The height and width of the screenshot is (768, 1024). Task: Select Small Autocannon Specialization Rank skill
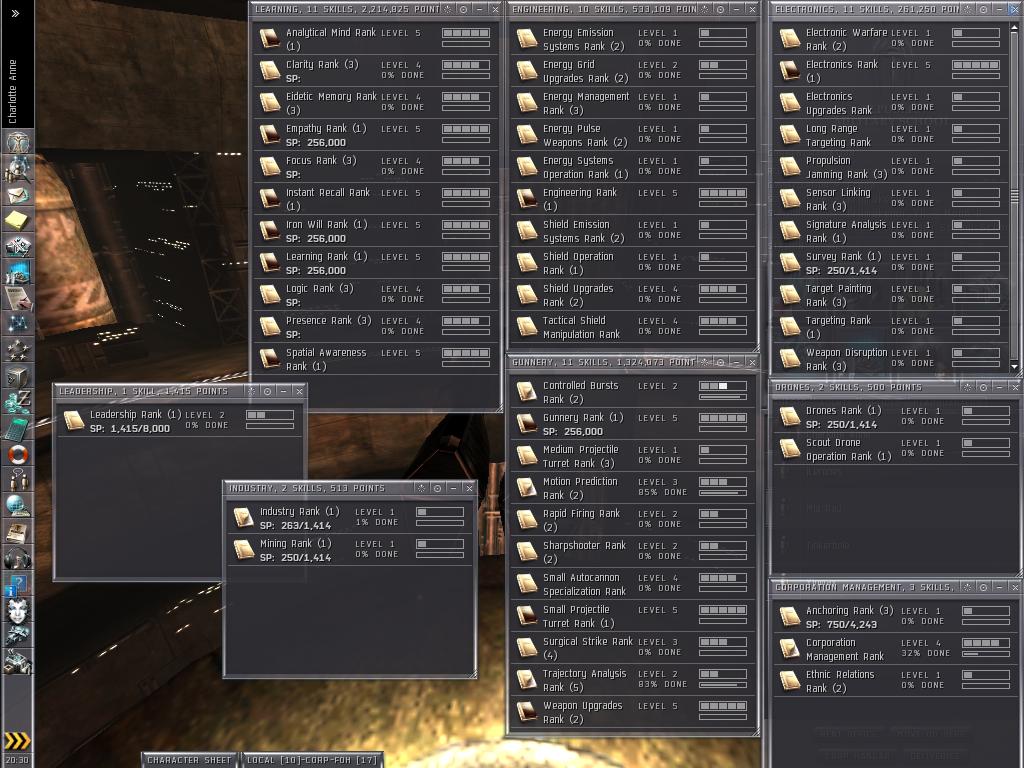click(x=632, y=584)
